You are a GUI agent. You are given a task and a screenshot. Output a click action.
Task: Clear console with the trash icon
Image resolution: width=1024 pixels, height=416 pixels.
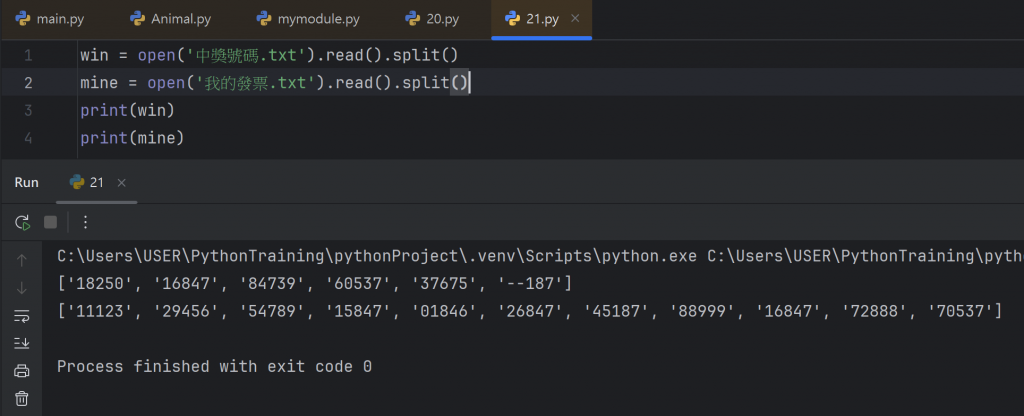(x=22, y=398)
